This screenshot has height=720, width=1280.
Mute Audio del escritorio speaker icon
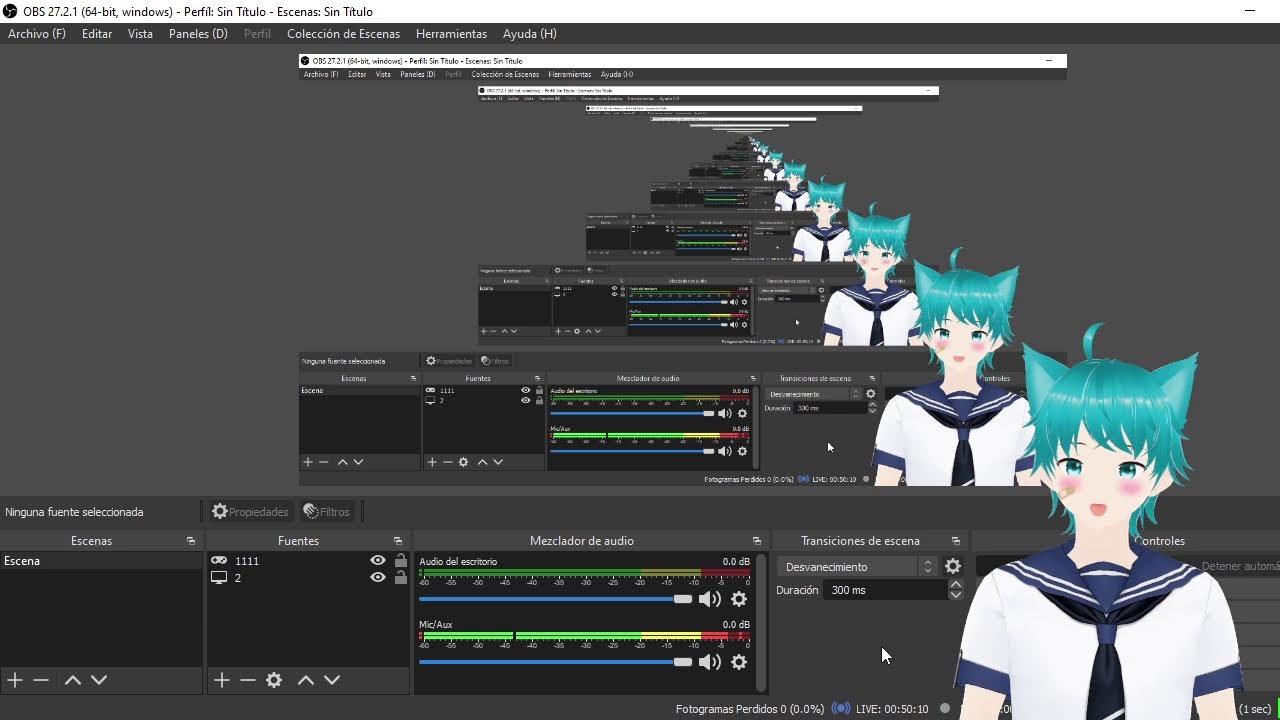click(709, 599)
